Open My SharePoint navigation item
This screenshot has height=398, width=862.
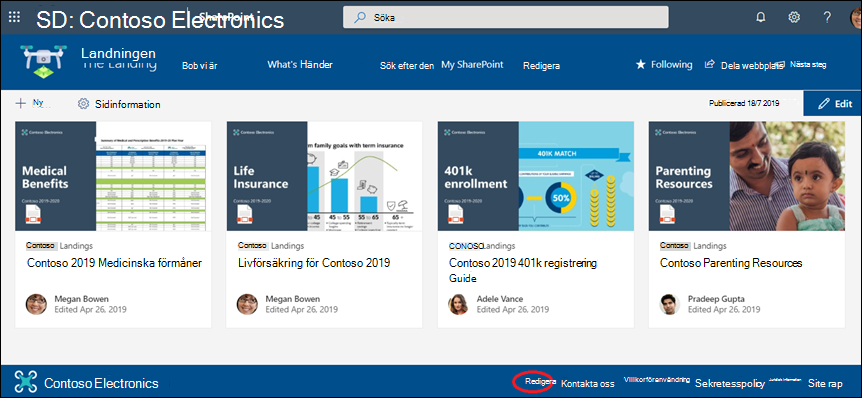472,64
